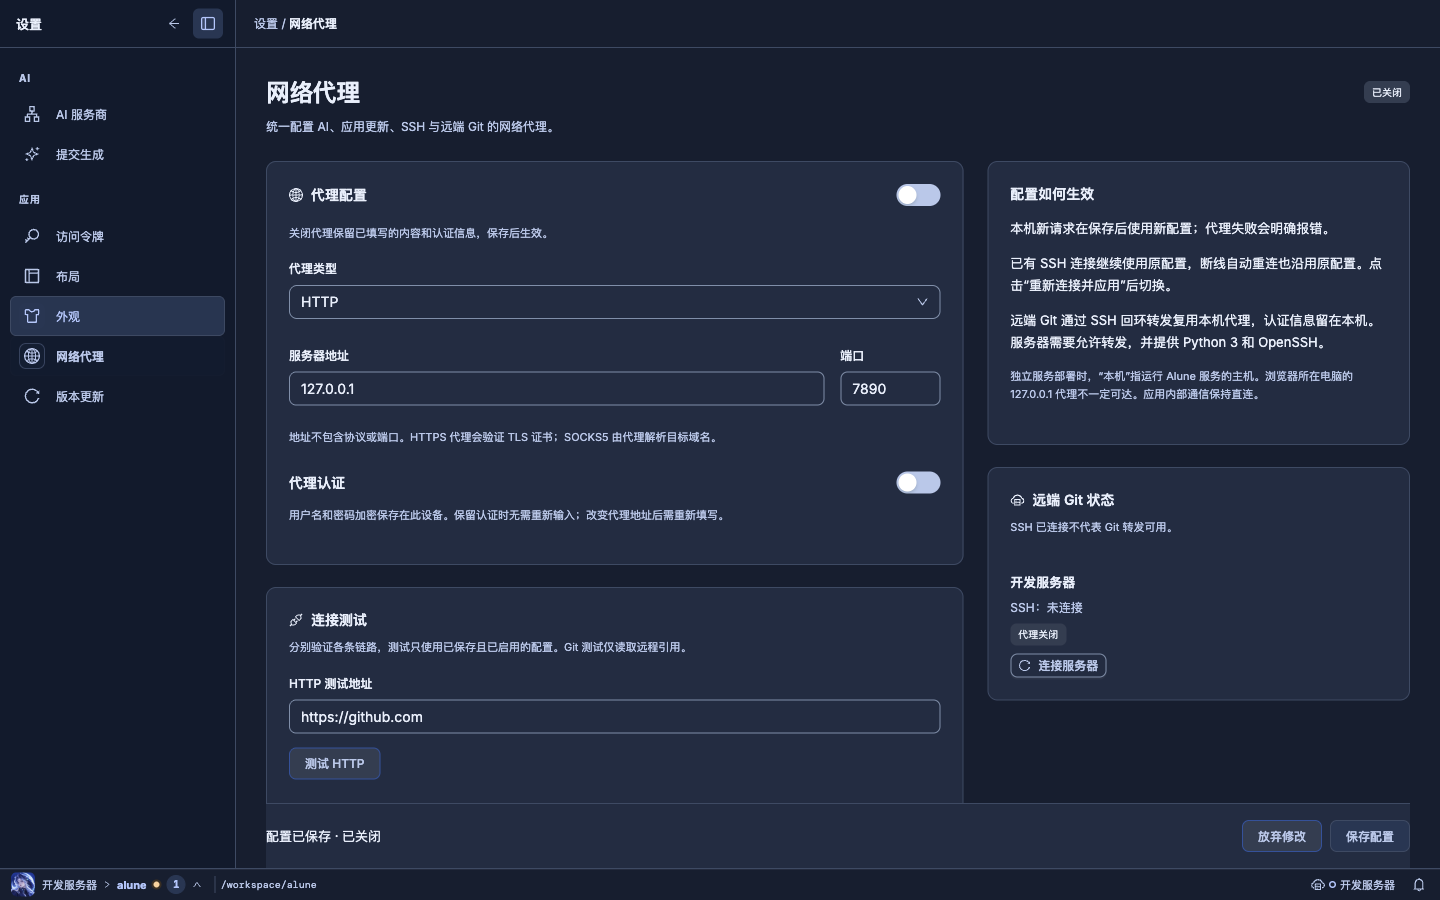This screenshot has width=1440, height=900.
Task: Click the alune project name in status bar
Action: [131, 885]
